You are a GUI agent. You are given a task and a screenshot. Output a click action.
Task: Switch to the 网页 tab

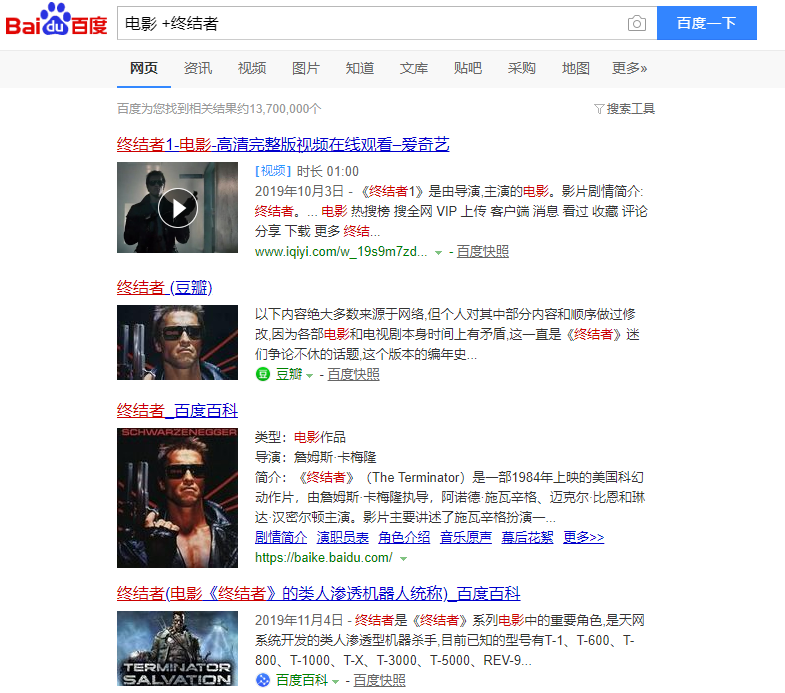pos(144,68)
